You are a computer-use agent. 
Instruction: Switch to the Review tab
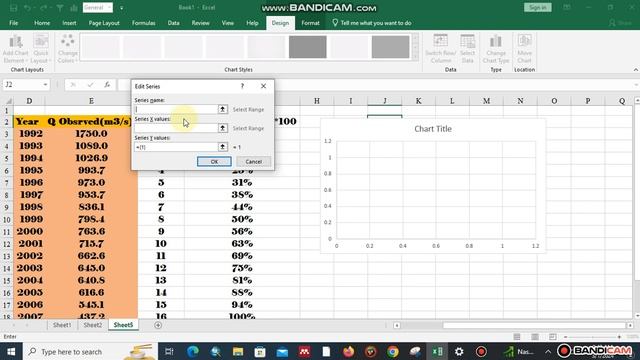pos(200,23)
